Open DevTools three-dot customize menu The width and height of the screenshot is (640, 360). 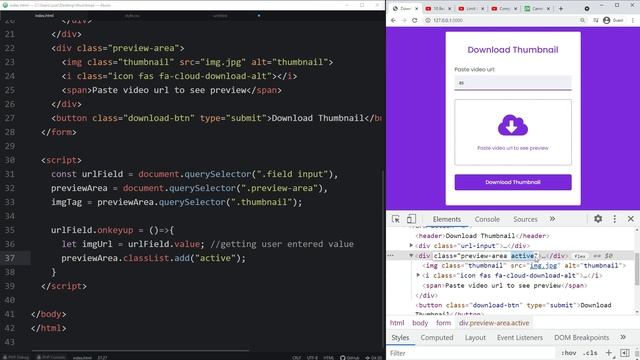coord(615,219)
